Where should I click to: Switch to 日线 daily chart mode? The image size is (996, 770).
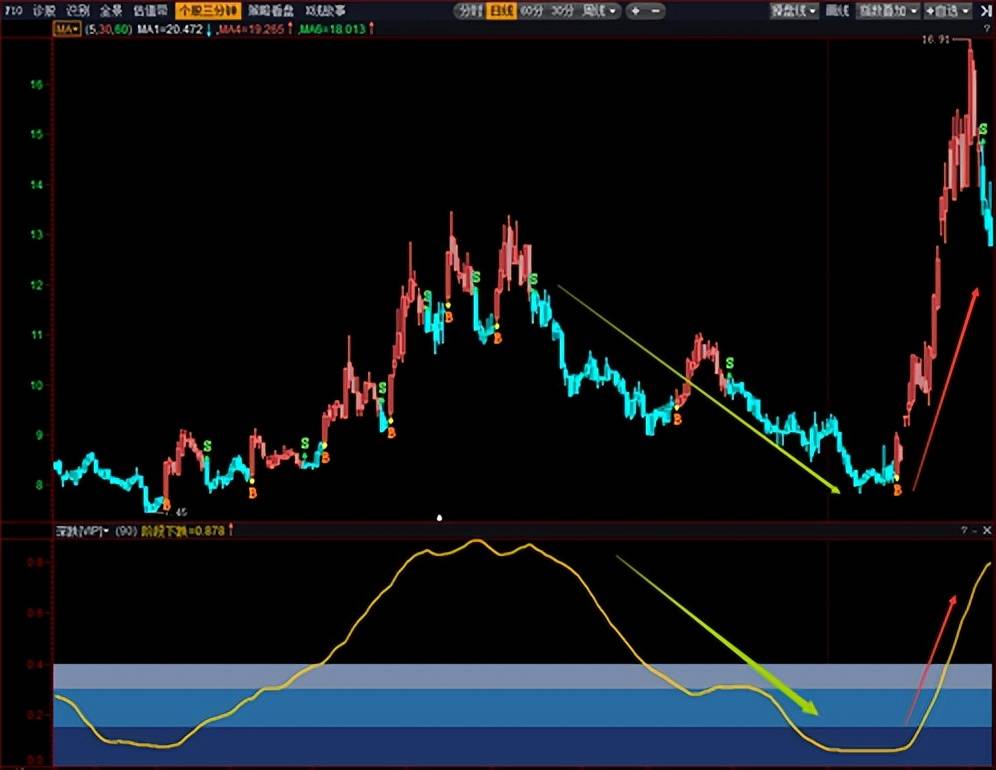point(501,11)
